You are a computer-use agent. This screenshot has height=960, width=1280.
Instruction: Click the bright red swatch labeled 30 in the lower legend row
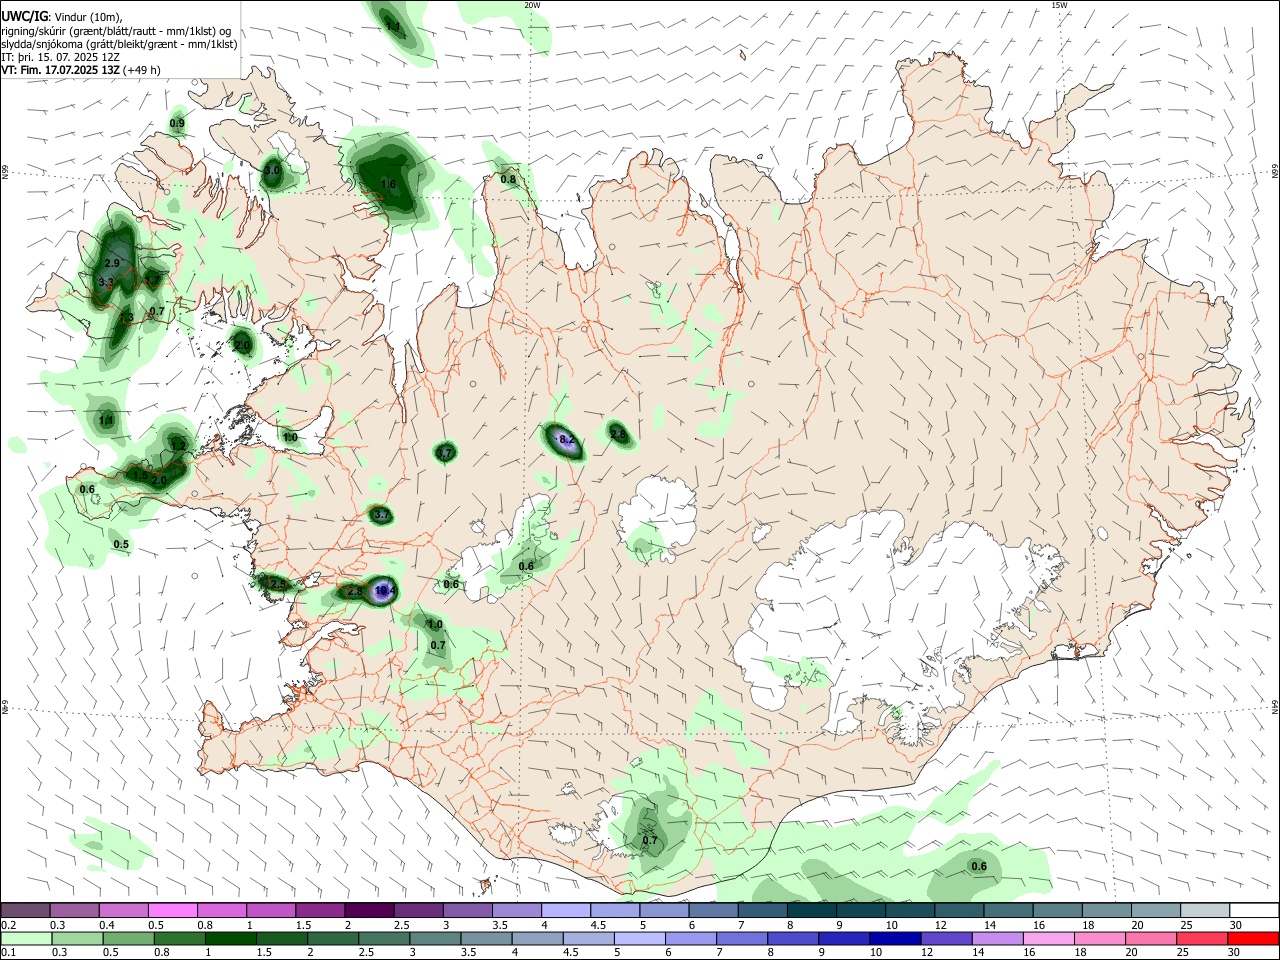[x=1253, y=938]
